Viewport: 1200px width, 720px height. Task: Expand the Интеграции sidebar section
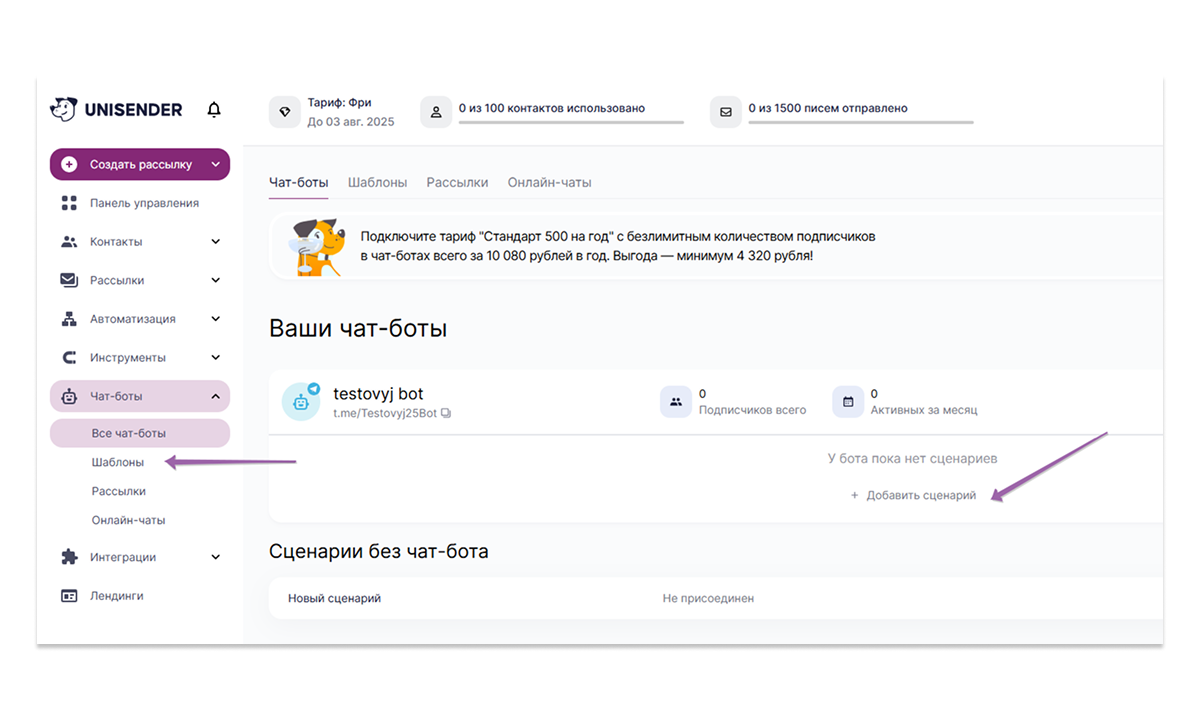tap(215, 558)
